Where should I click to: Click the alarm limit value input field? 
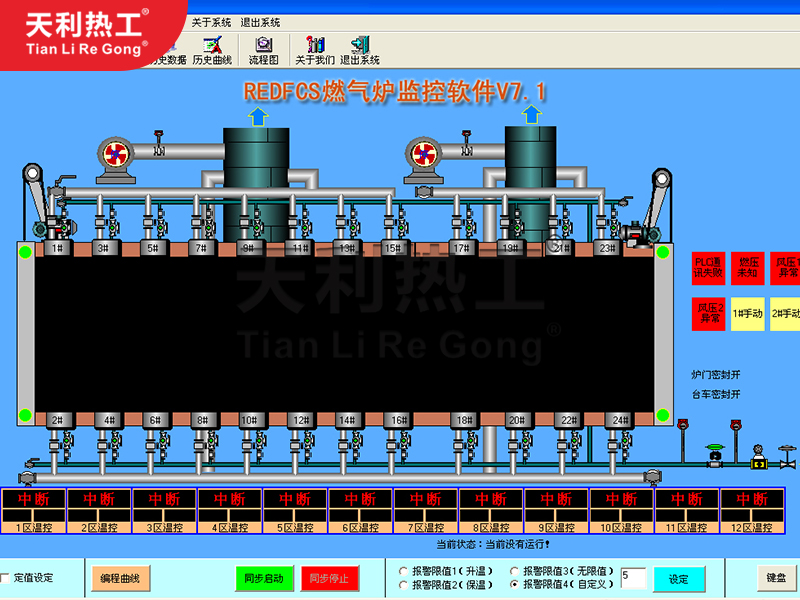[632, 577]
